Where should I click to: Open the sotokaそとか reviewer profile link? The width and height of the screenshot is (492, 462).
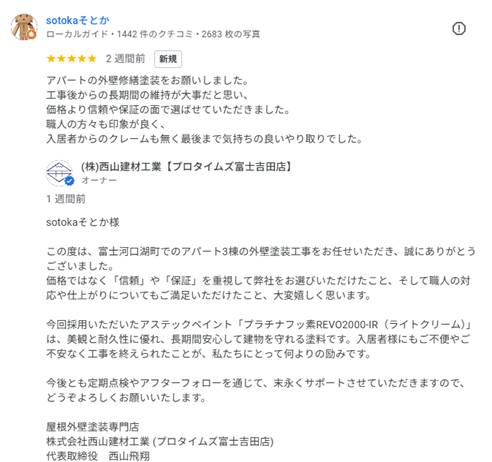point(78,21)
